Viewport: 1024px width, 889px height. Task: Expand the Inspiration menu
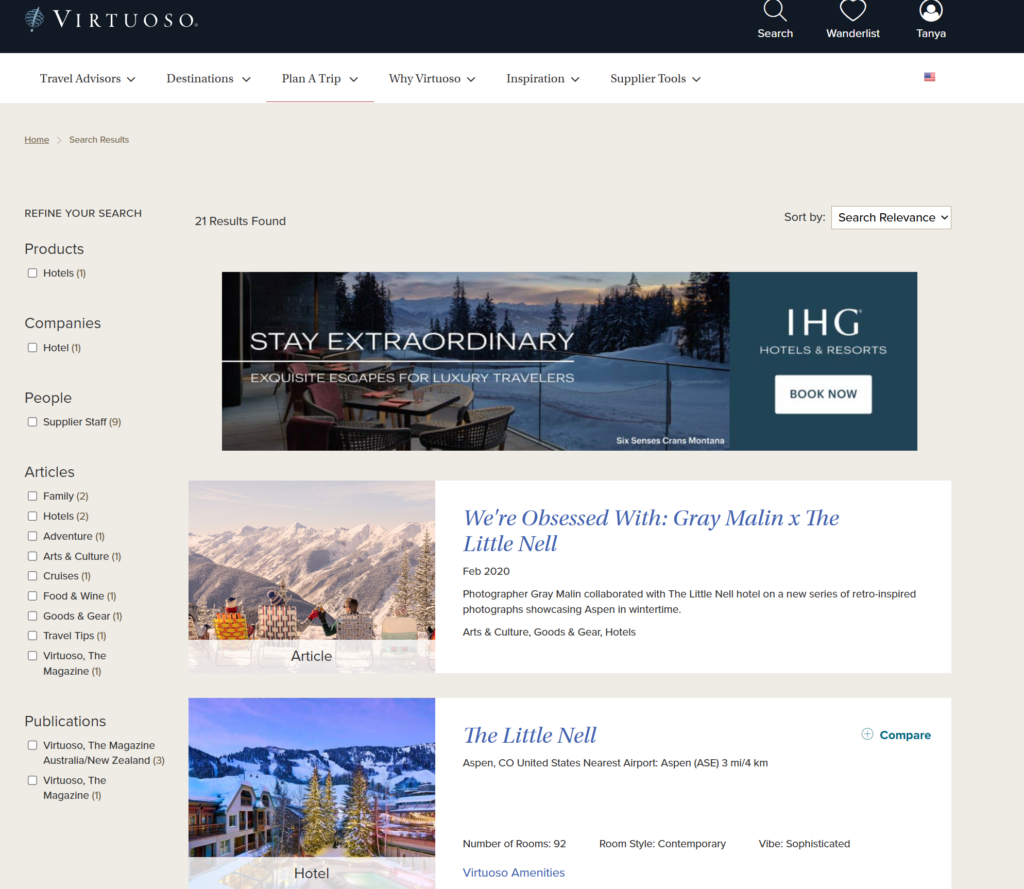[543, 78]
